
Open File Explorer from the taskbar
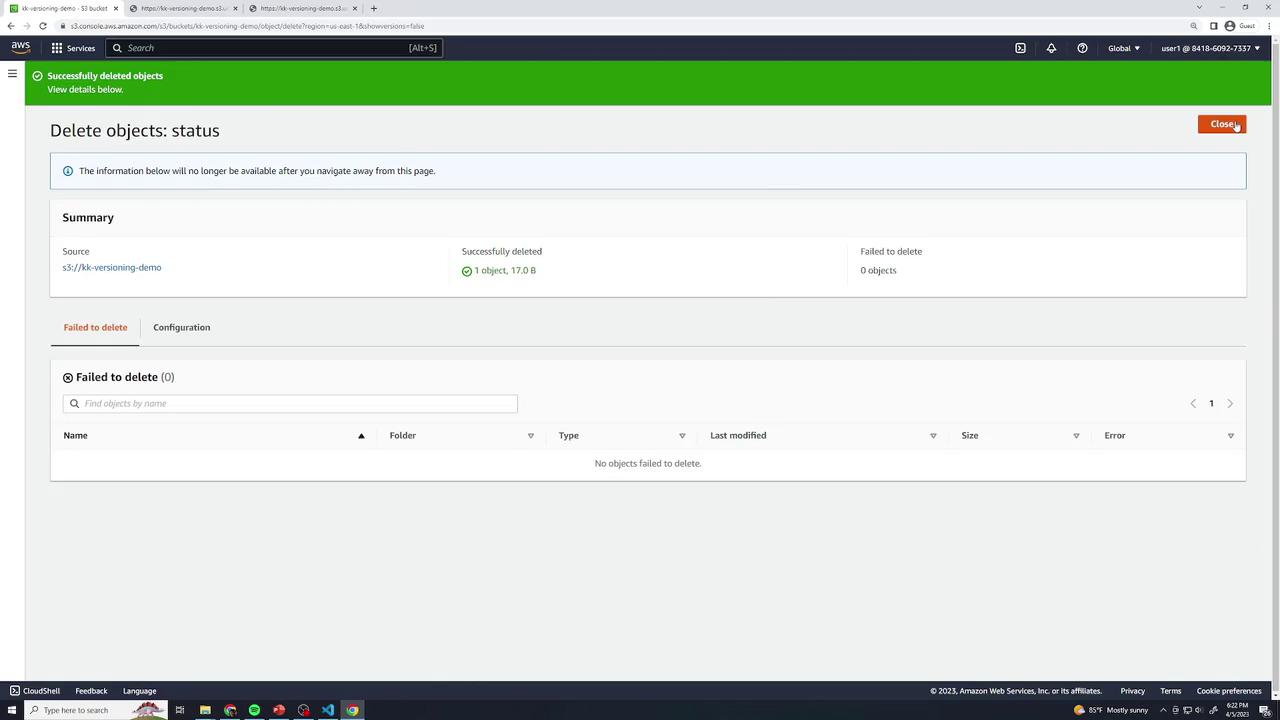tap(205, 710)
